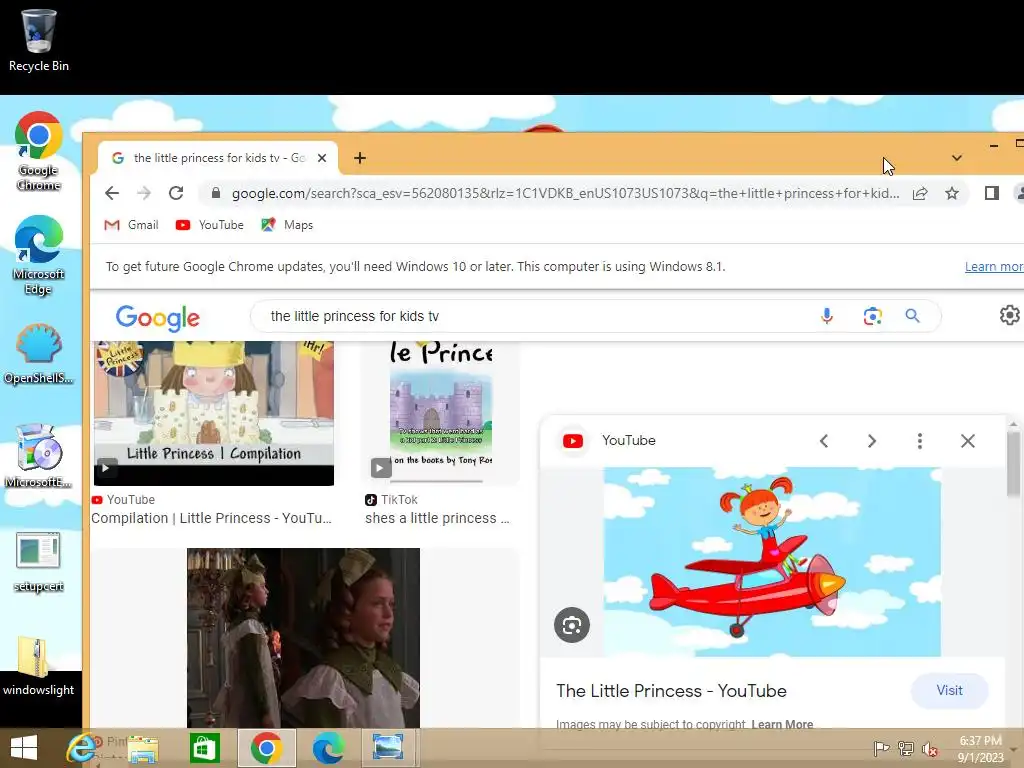View site information lock icon

pos(216,193)
